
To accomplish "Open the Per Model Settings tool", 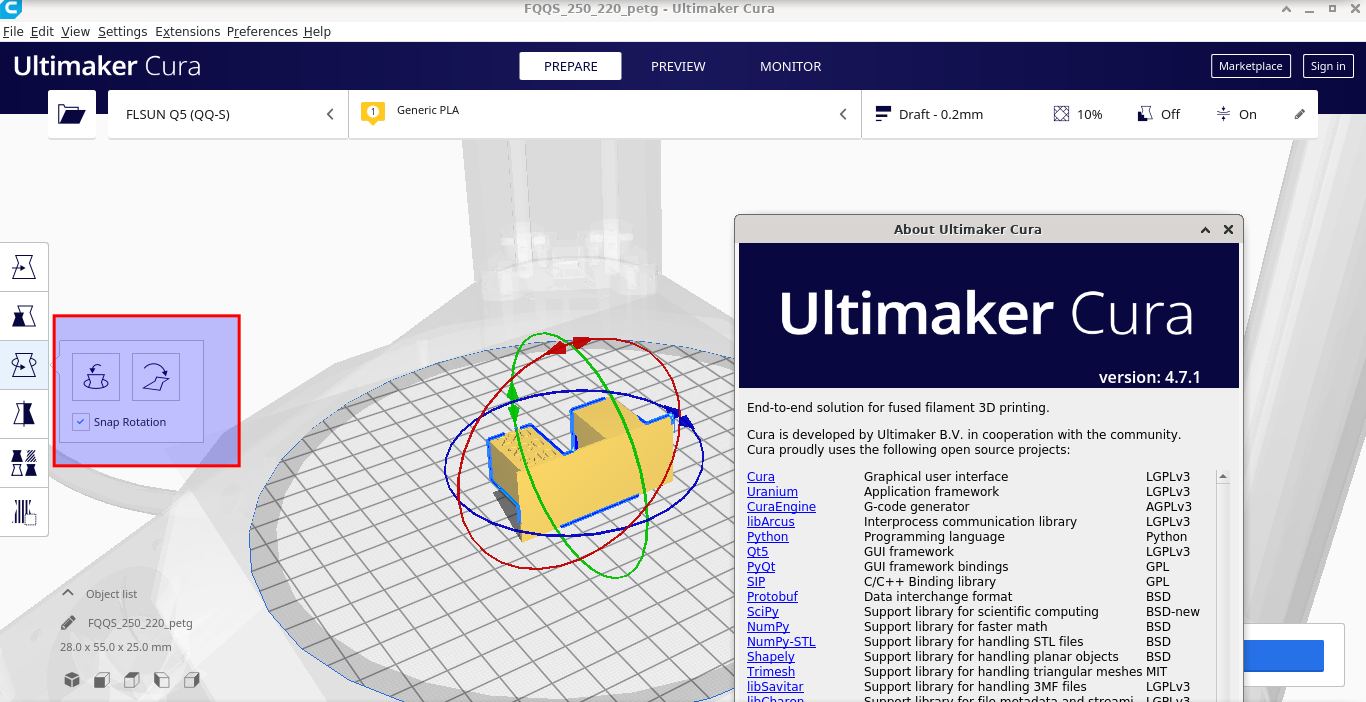I will pos(23,464).
